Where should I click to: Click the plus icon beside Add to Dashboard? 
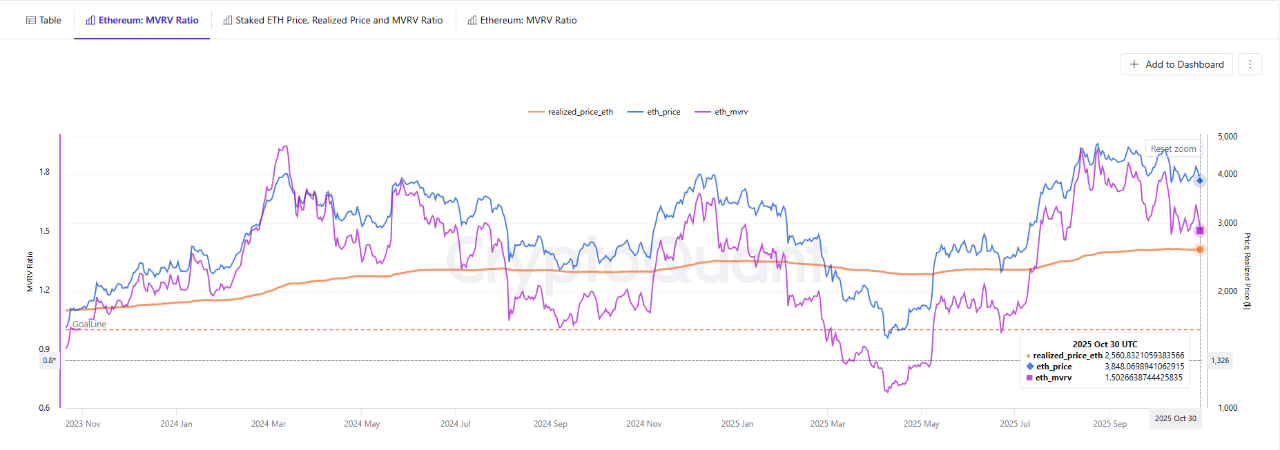(1134, 64)
